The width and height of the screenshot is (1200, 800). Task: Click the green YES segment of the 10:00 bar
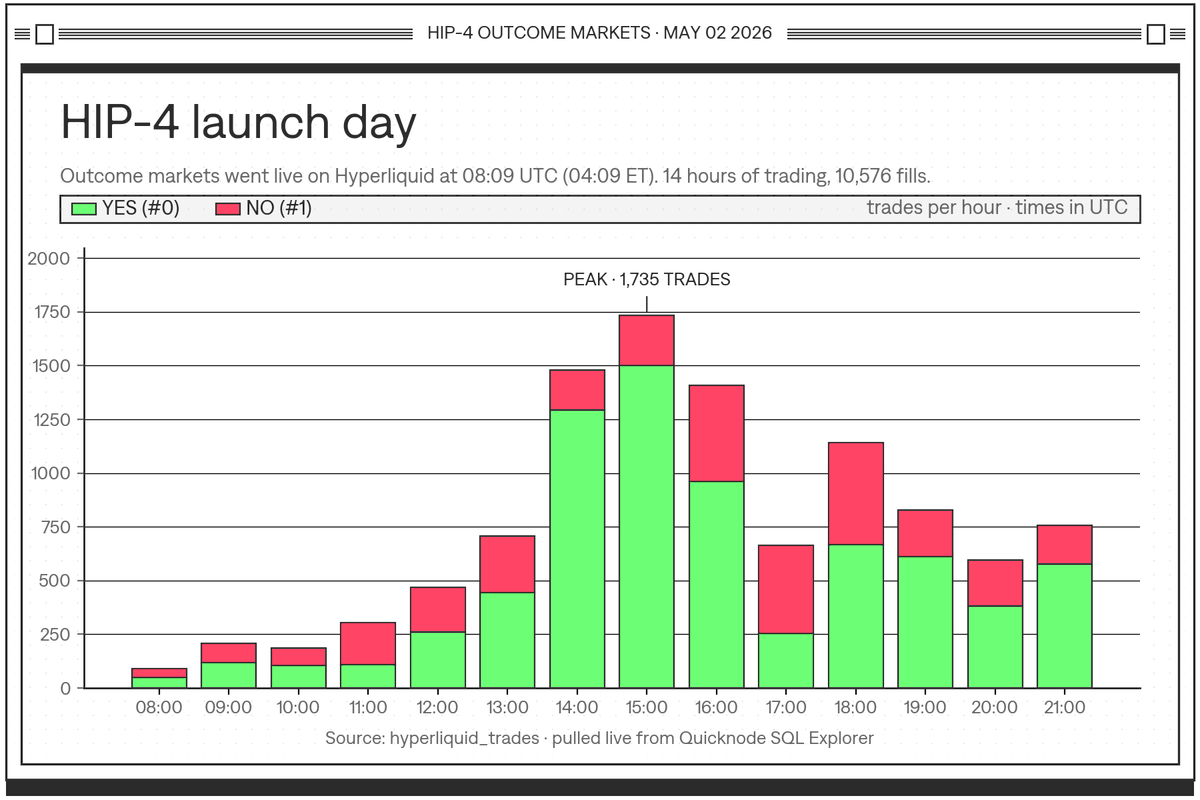click(298, 677)
